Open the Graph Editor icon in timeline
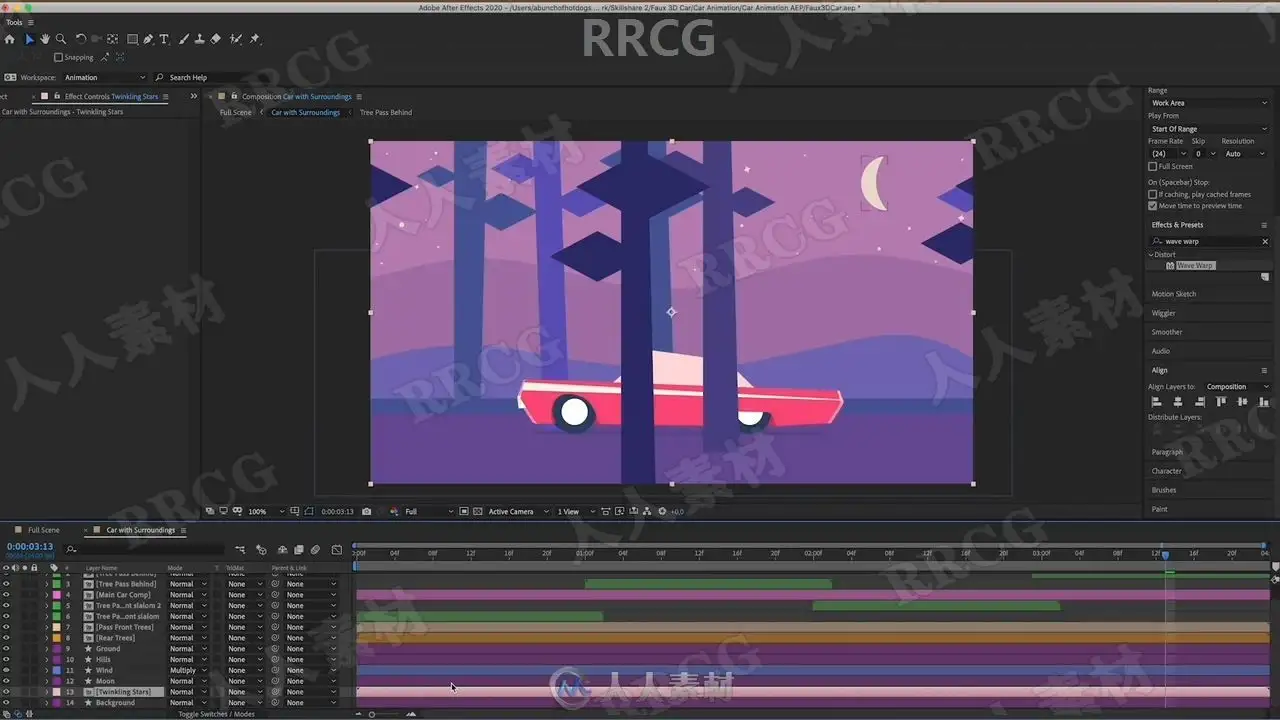The image size is (1280, 720). point(336,550)
